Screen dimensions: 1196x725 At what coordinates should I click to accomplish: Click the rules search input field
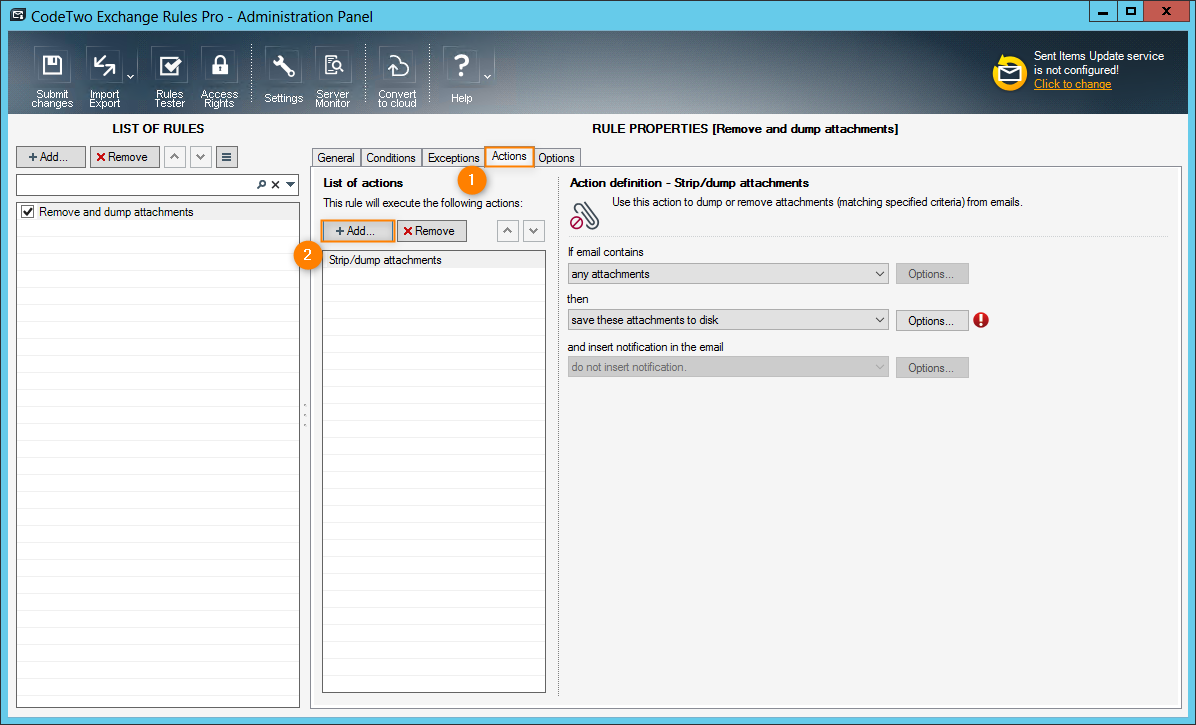[136, 184]
